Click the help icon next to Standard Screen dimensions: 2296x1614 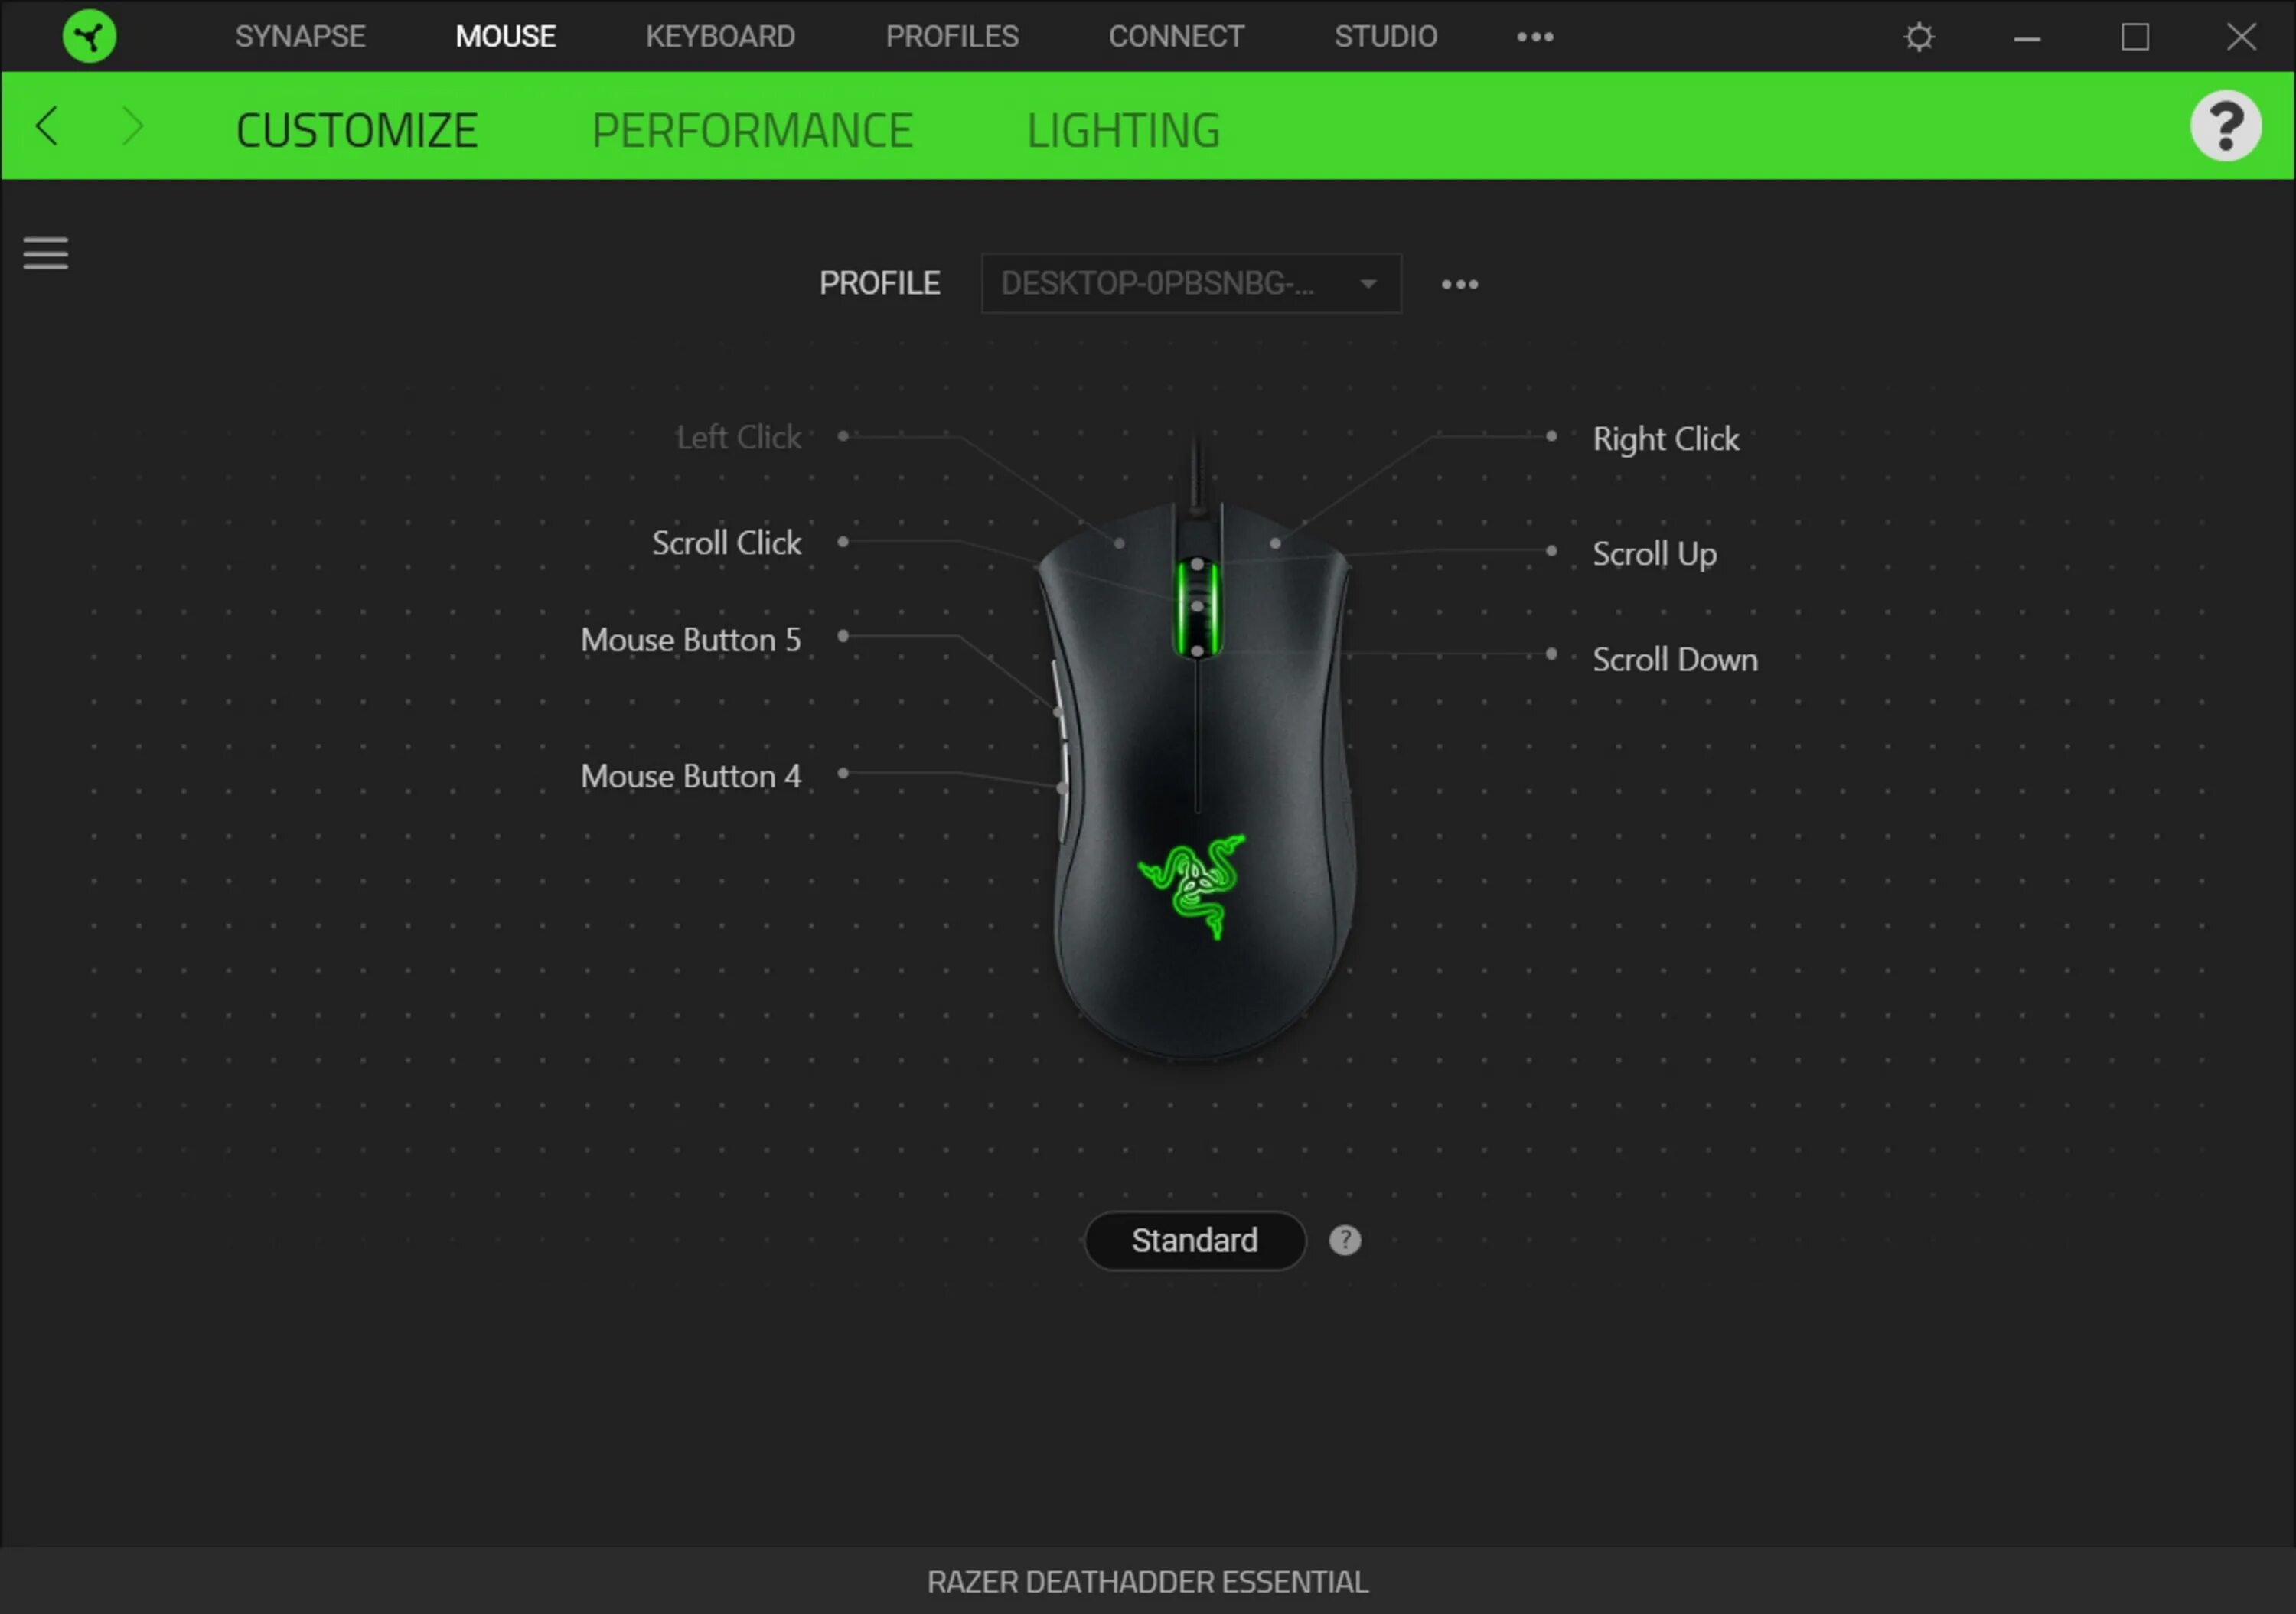pyautogui.click(x=1344, y=1240)
